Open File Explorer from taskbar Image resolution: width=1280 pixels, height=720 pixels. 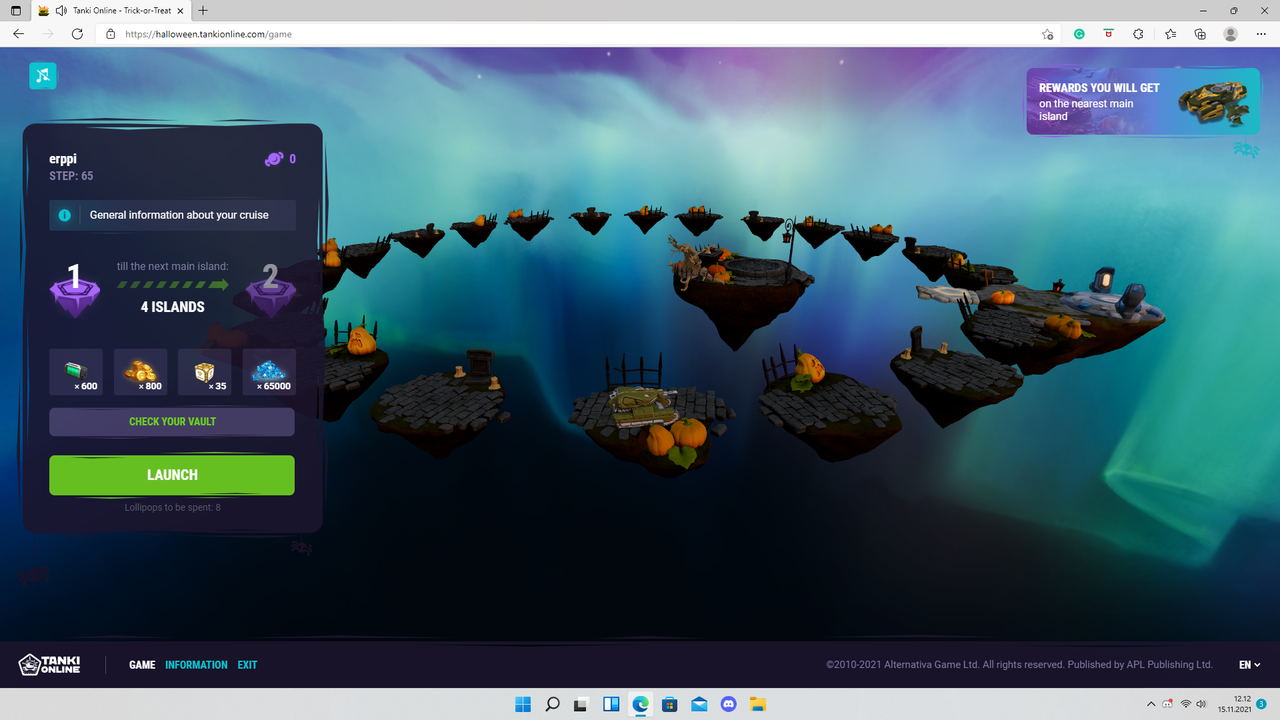tap(758, 704)
